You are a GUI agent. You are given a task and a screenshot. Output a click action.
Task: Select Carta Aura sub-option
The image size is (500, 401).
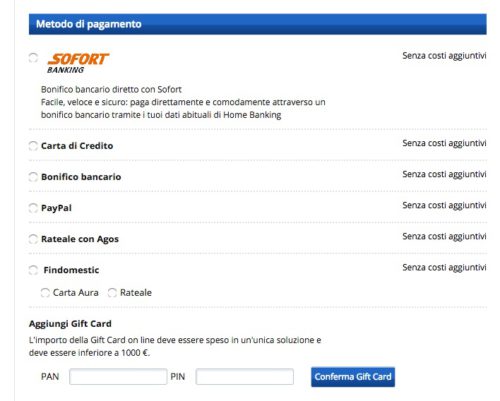pos(45,293)
